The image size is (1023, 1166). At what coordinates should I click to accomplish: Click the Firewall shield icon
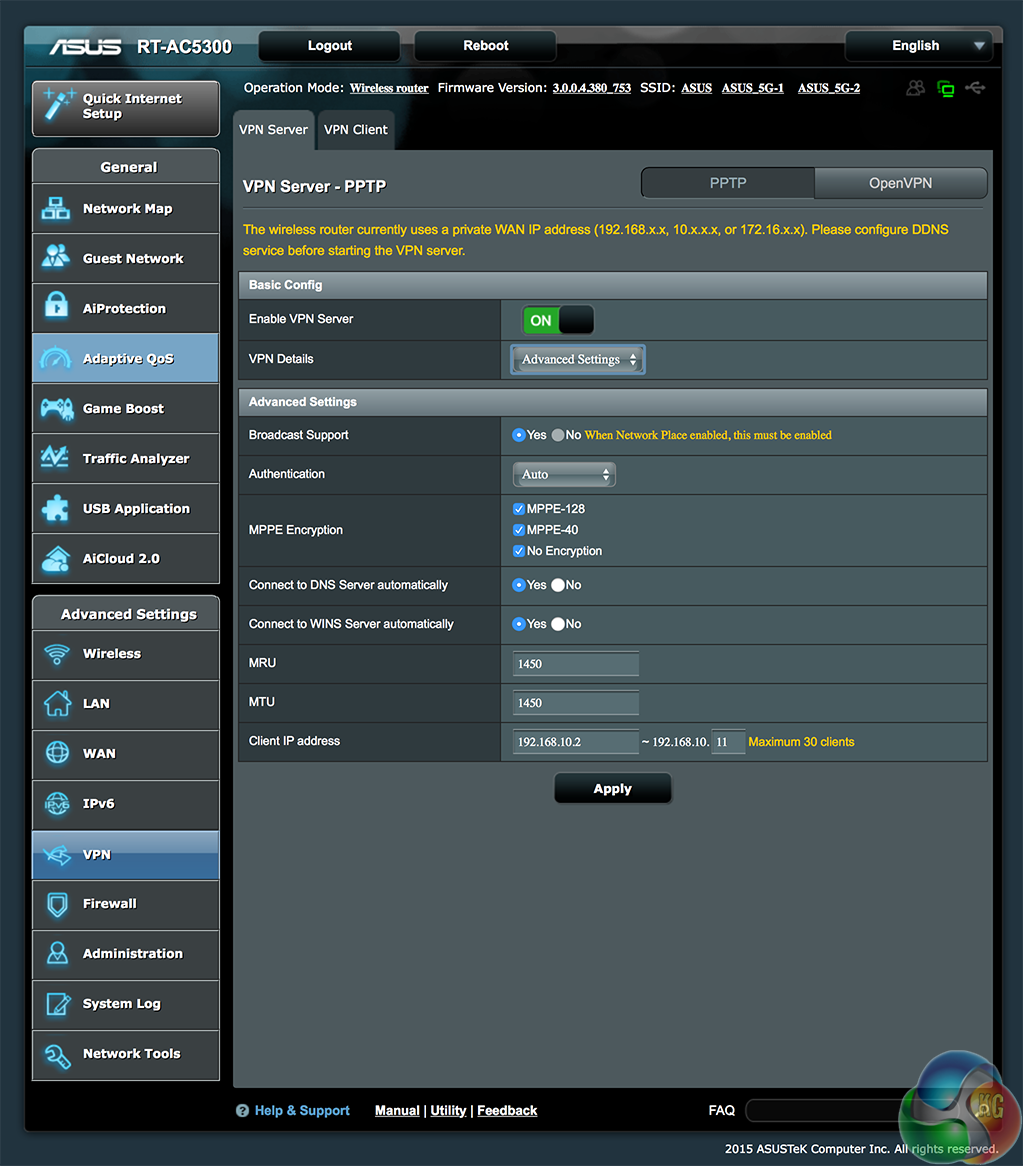pos(57,904)
